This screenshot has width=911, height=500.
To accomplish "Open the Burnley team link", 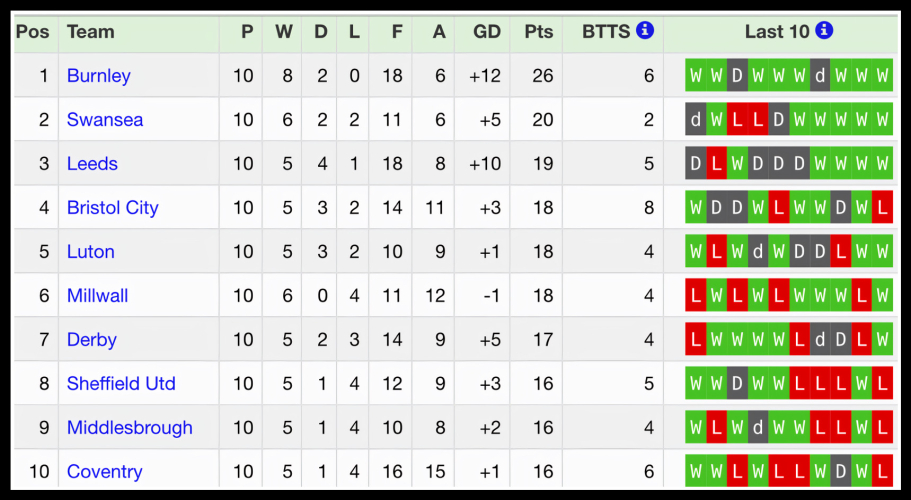I will tap(98, 75).
